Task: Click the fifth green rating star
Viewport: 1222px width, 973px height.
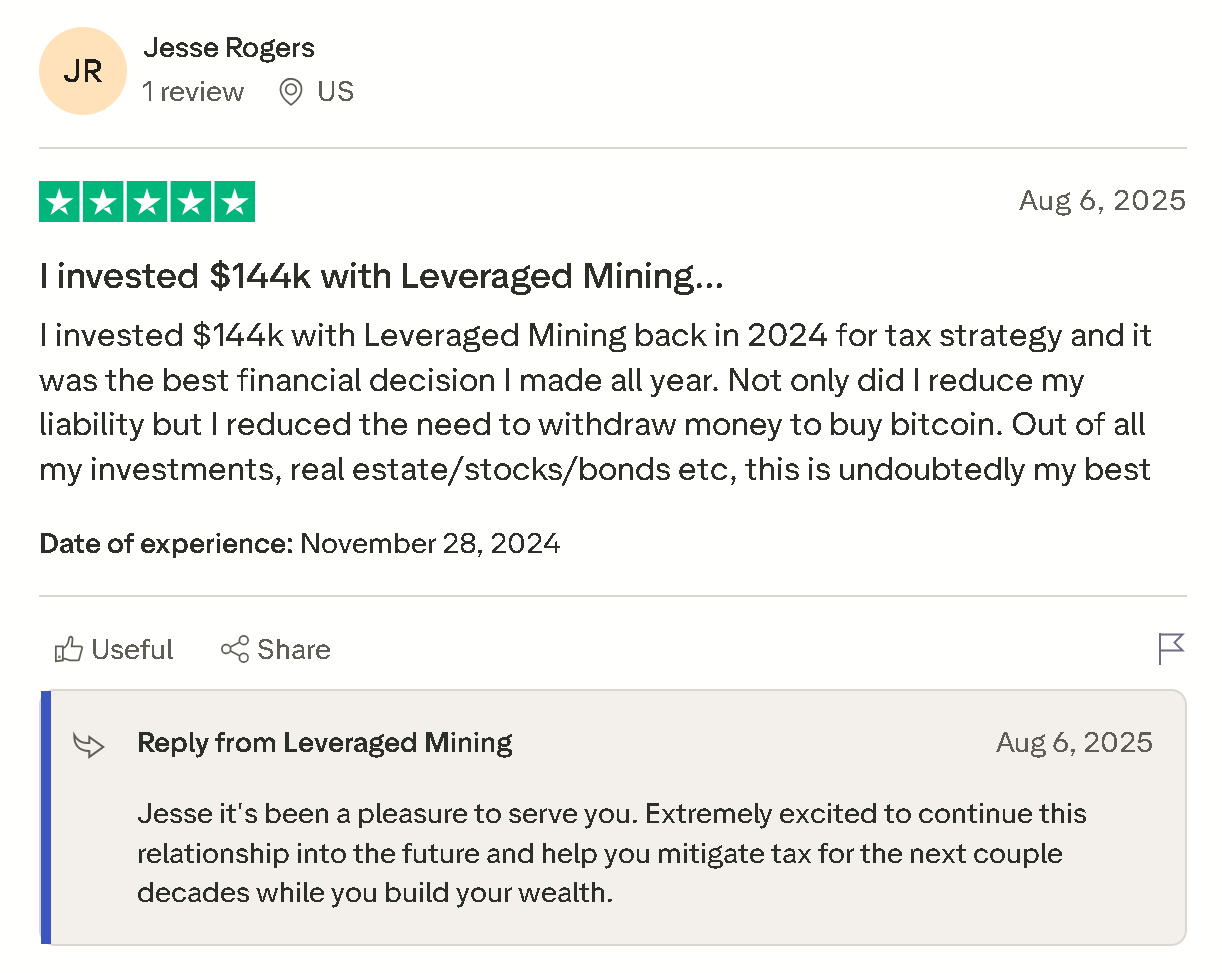Action: (234, 202)
